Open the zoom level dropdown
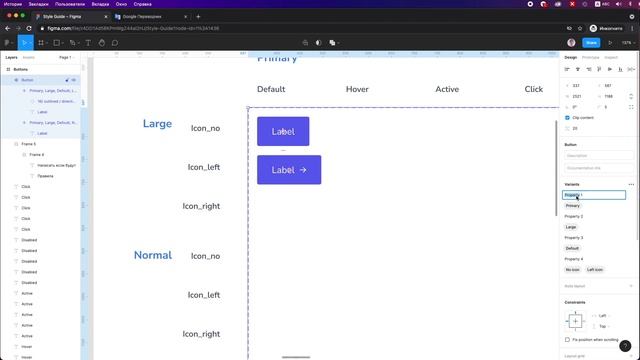 point(628,43)
